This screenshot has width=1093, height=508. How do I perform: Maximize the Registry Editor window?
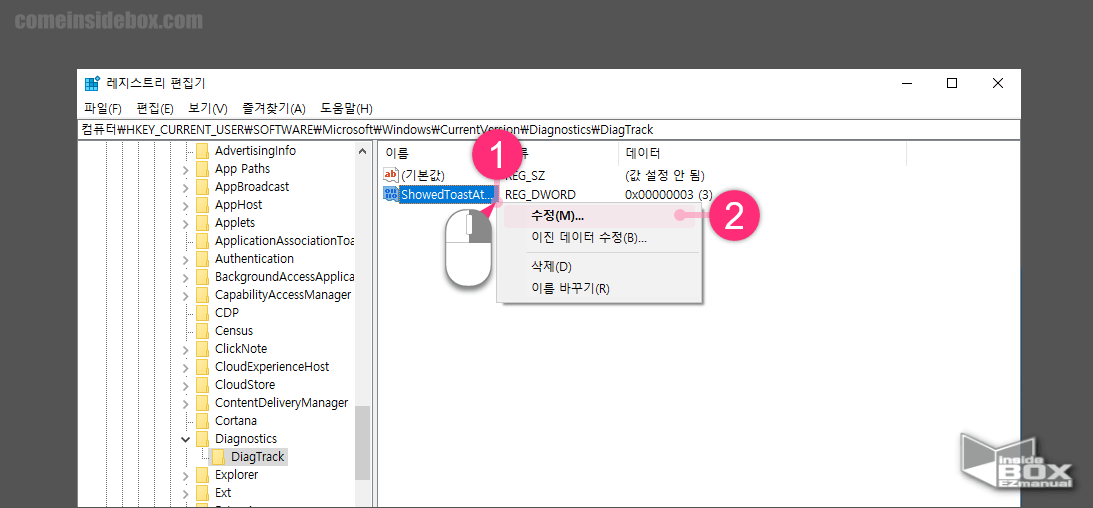[951, 84]
